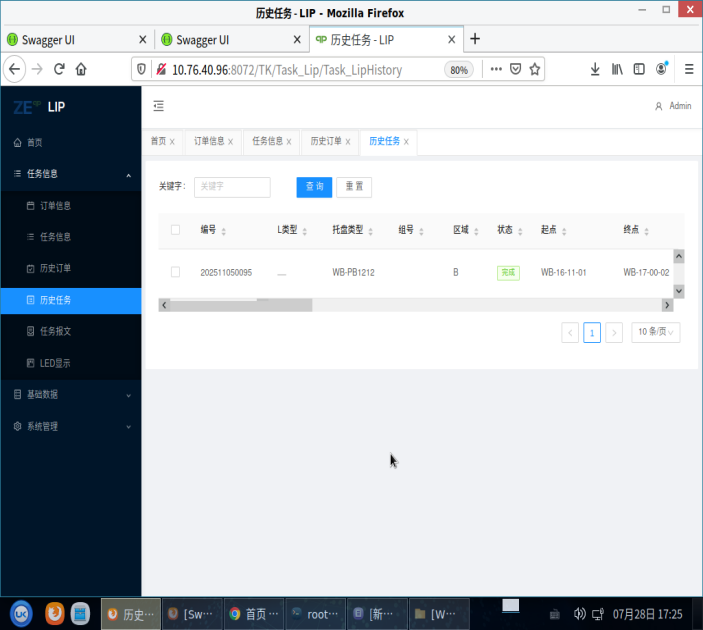The height and width of the screenshot is (630, 703).
Task: Switch to the root terminal taskbar window
Action: pyautogui.click(x=316, y=614)
